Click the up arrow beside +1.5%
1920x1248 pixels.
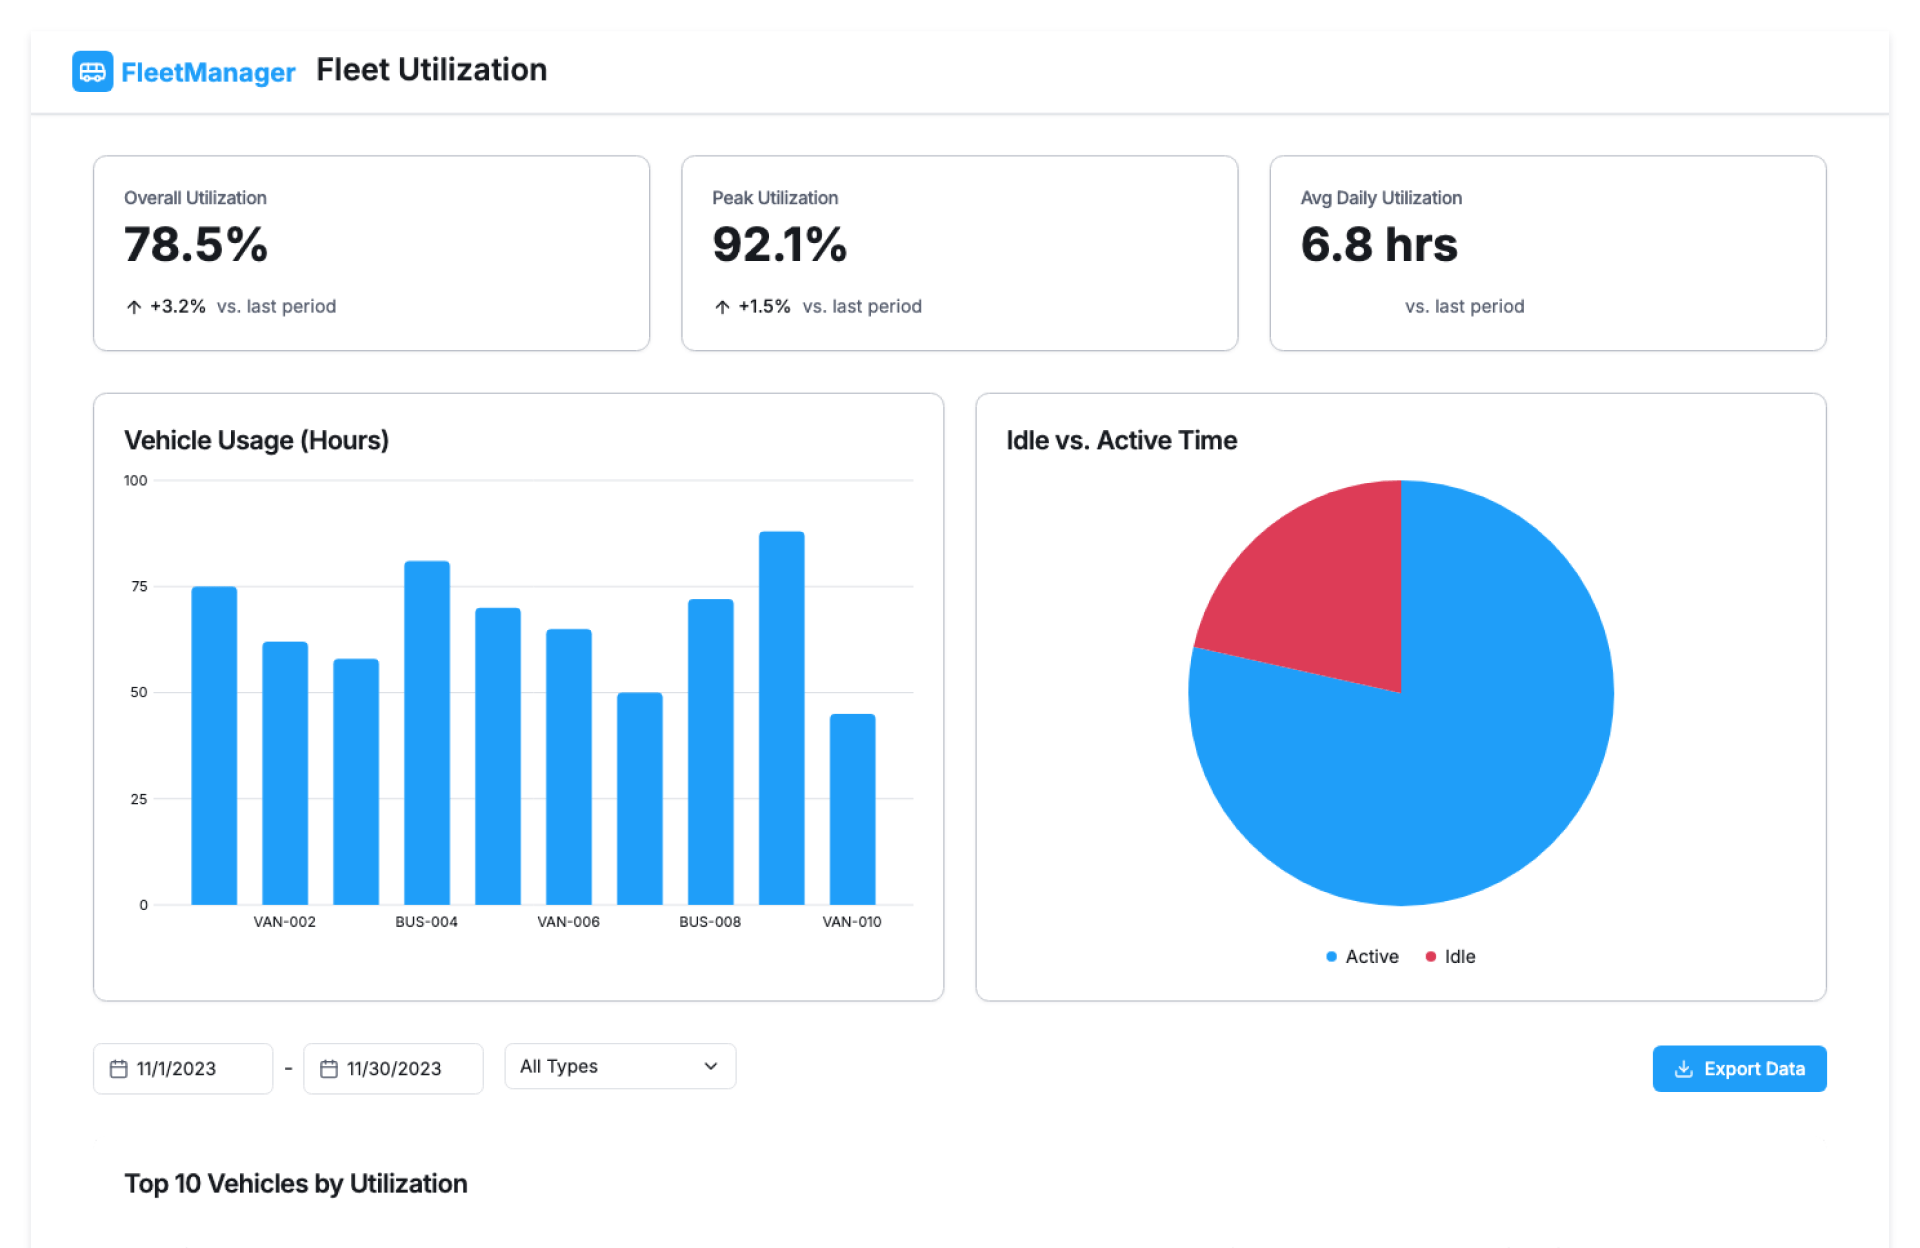(x=722, y=307)
